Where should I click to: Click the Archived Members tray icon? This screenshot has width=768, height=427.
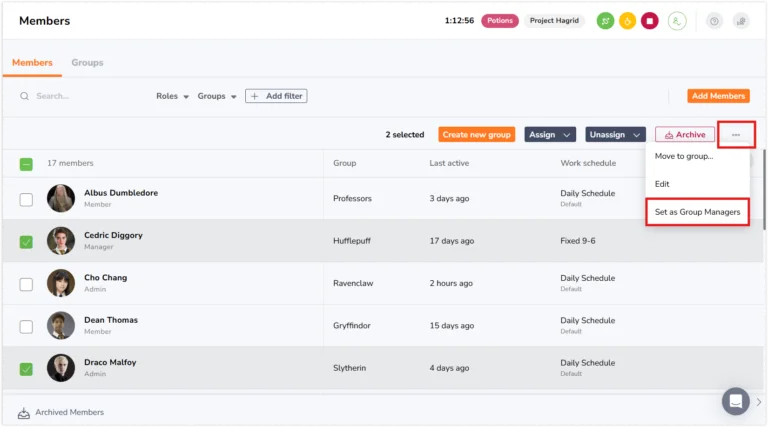click(x=24, y=413)
